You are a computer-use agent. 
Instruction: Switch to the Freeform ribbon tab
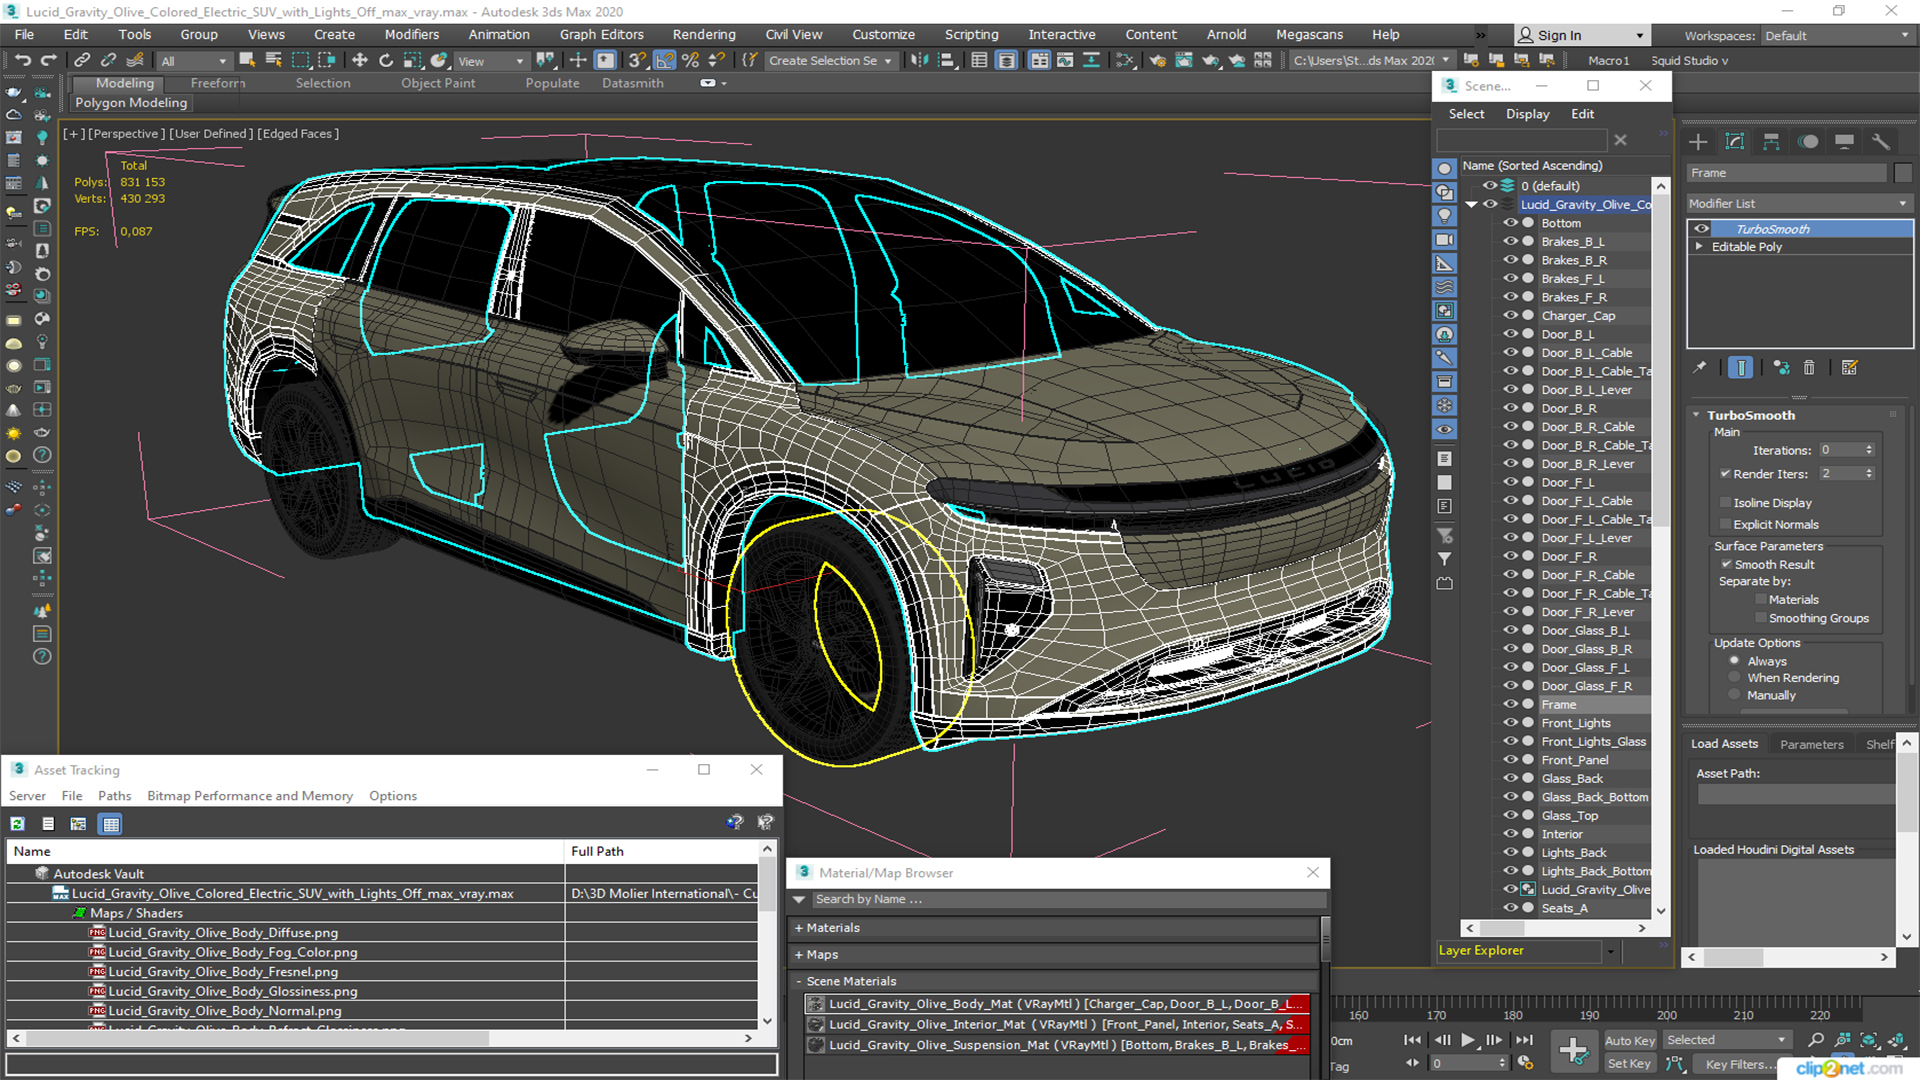217,83
